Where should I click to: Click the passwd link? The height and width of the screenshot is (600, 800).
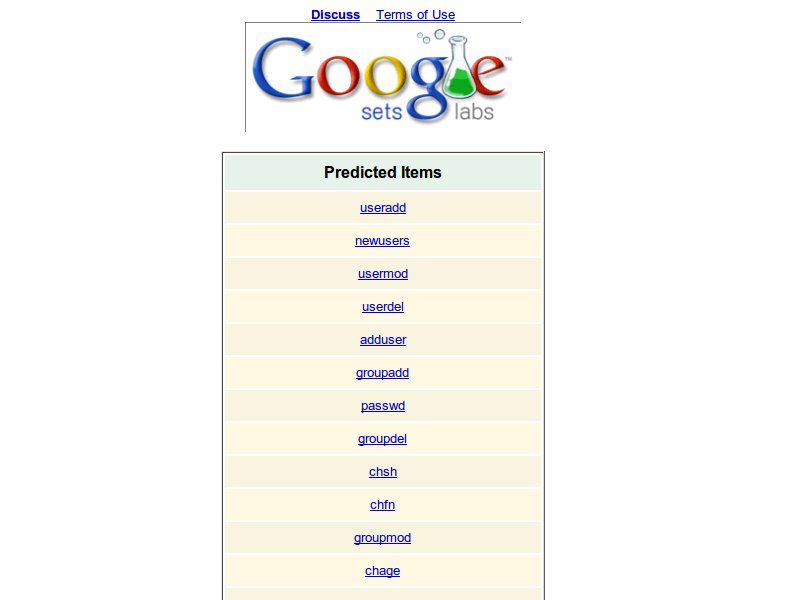pyautogui.click(x=383, y=406)
